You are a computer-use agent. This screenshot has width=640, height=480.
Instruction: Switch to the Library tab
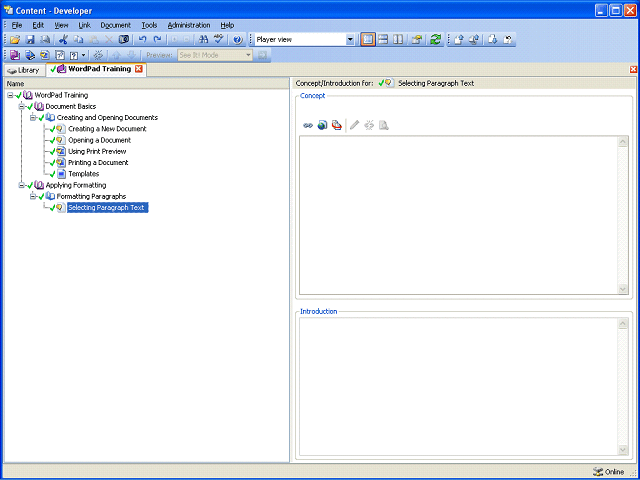pos(24,70)
